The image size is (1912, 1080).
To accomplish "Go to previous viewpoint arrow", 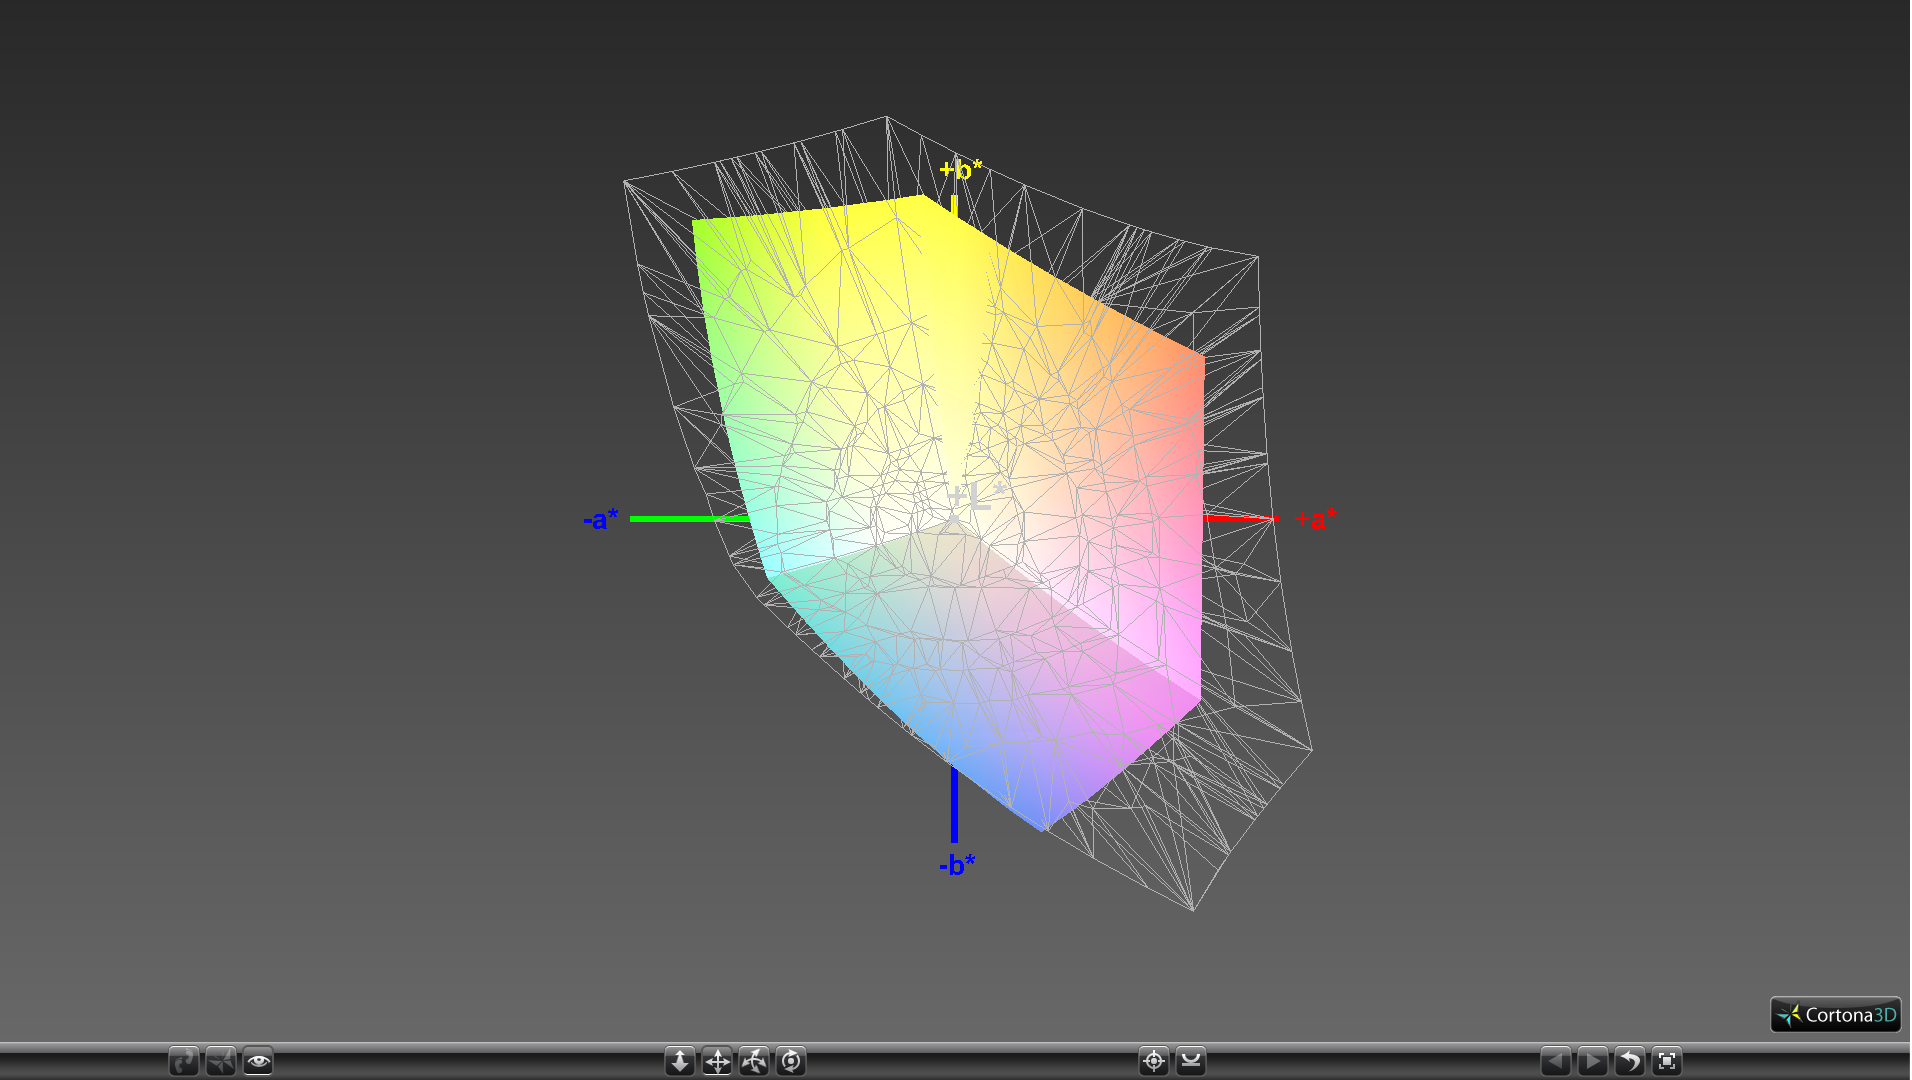I will click(x=1556, y=1061).
